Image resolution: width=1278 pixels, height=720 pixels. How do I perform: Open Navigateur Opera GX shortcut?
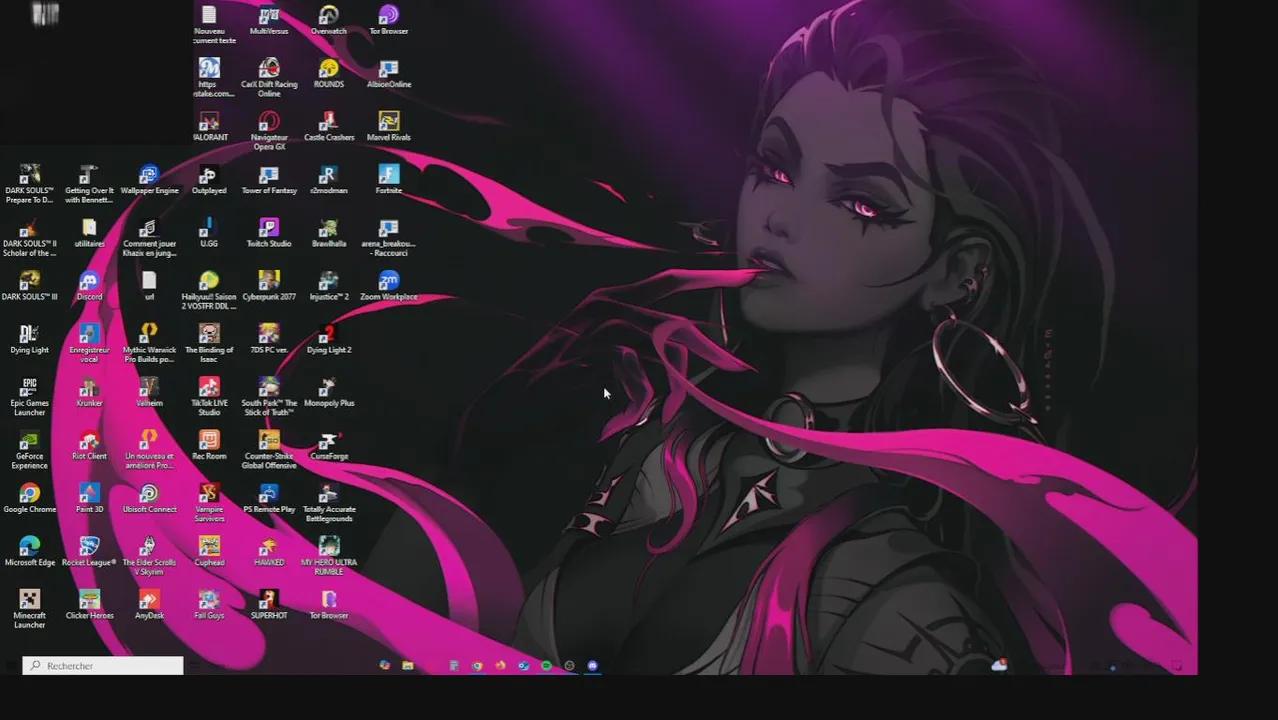coord(269,131)
